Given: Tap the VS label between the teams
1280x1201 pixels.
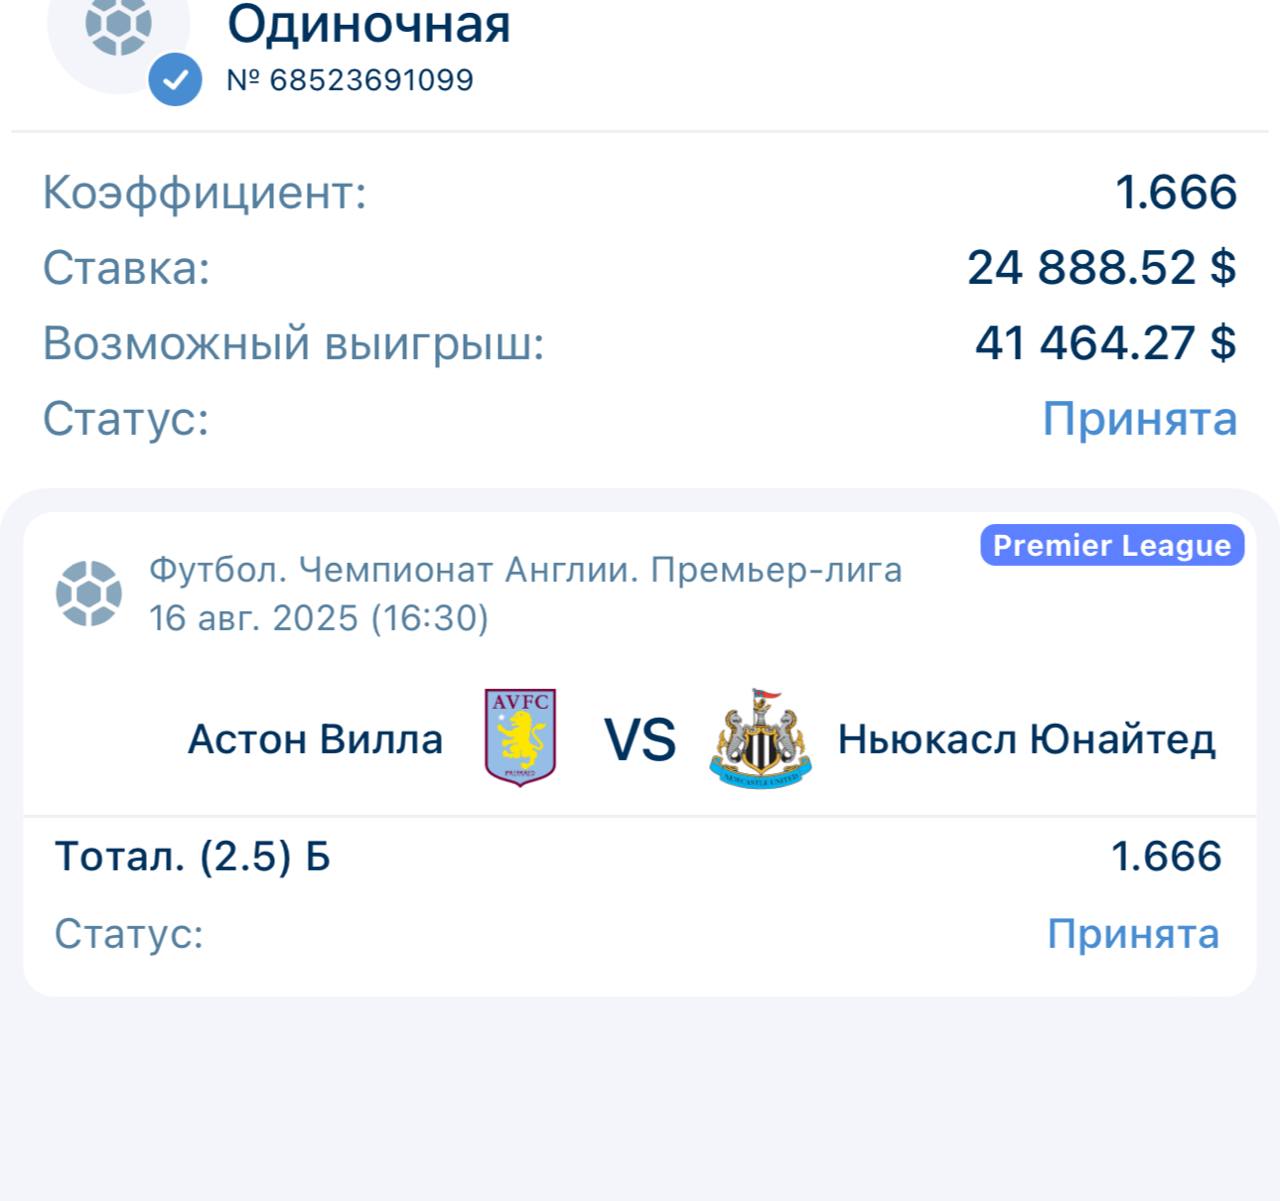Looking at the screenshot, I should (x=640, y=740).
